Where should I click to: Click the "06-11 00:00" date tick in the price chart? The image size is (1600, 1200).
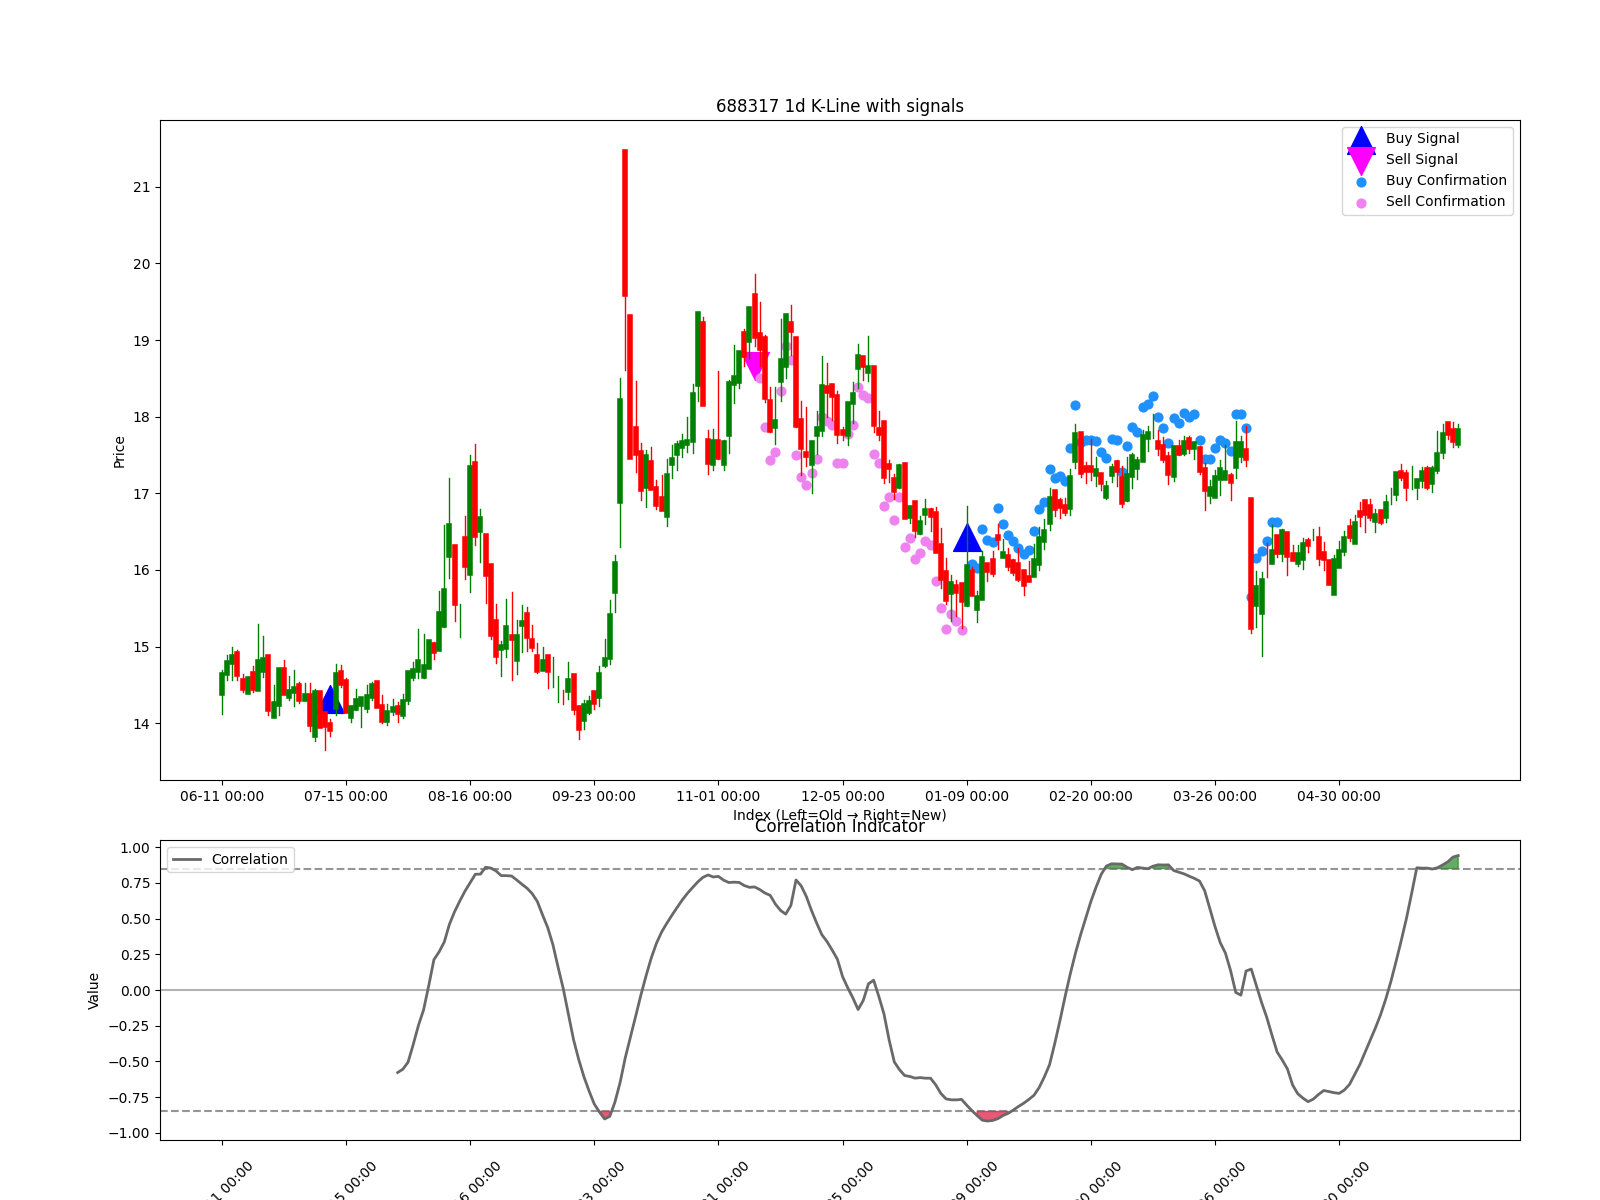click(x=222, y=796)
